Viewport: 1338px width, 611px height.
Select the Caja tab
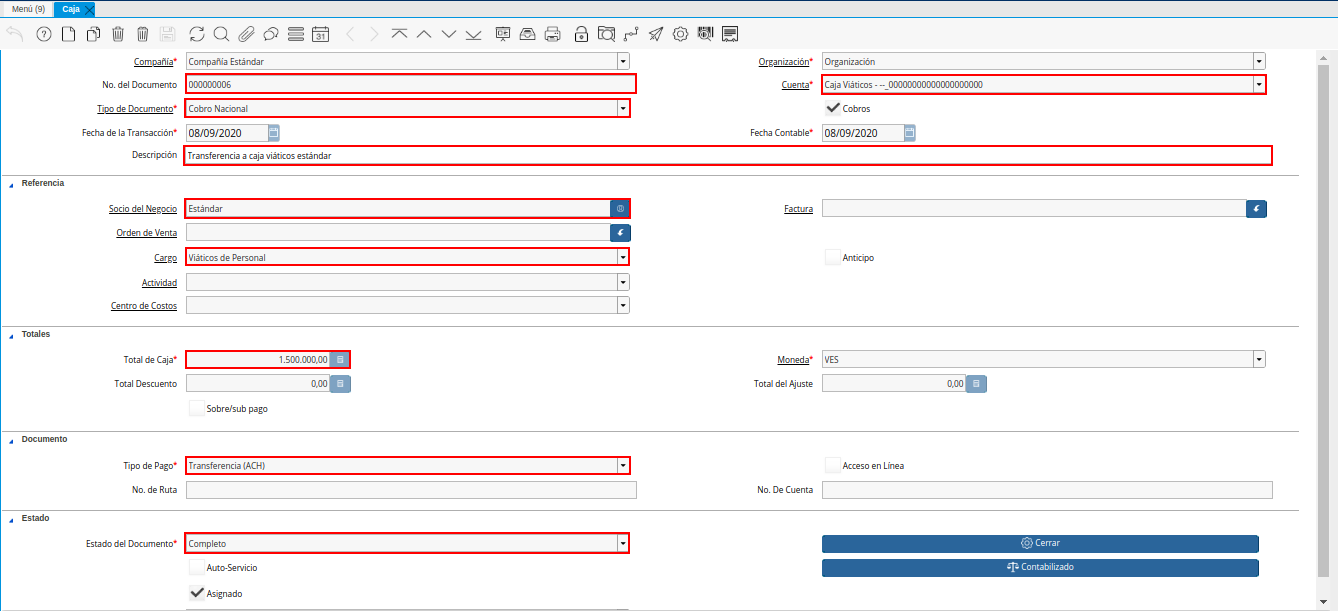point(71,9)
